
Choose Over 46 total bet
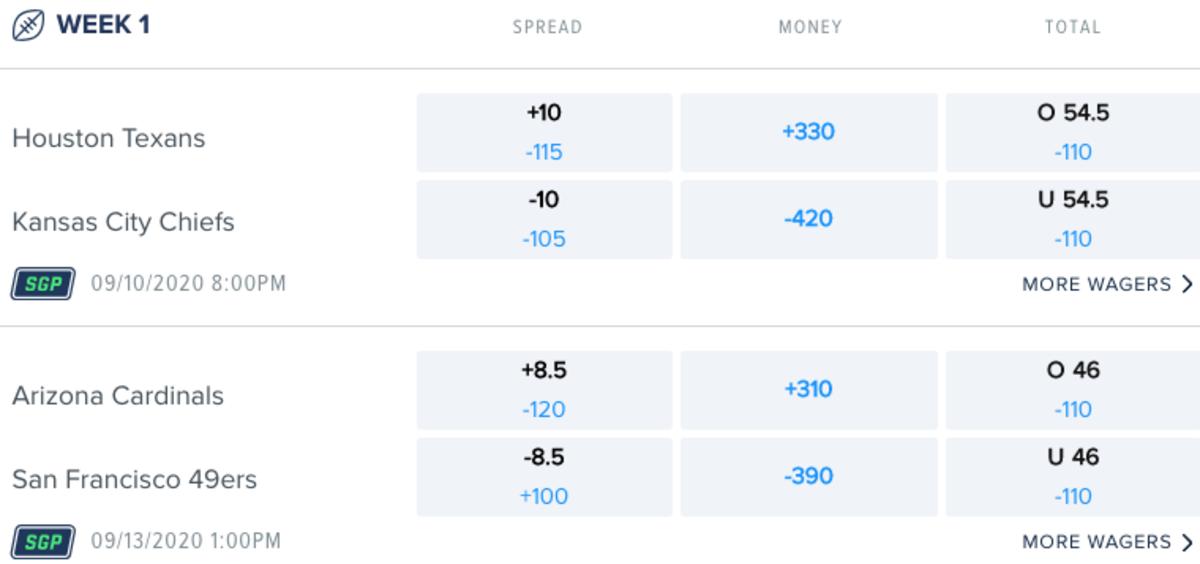point(1072,390)
